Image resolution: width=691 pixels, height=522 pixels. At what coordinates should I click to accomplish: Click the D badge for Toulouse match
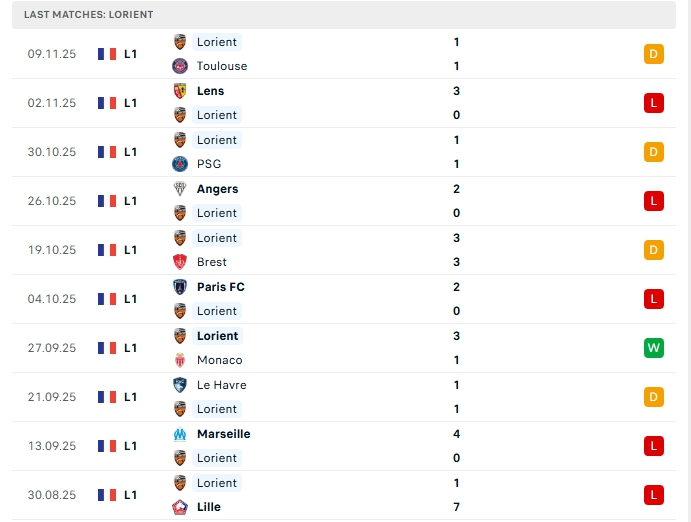(654, 54)
